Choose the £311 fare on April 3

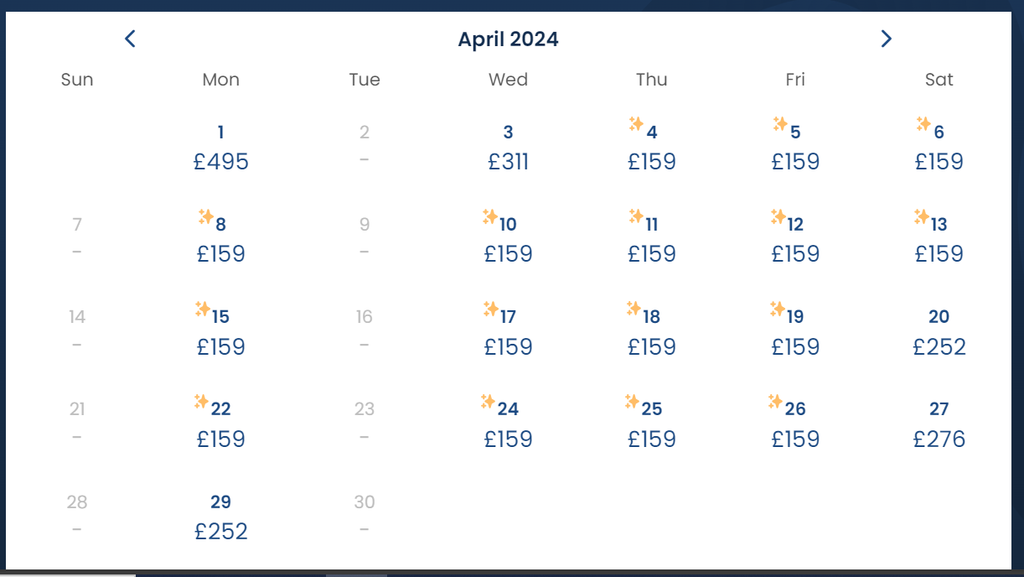coord(508,161)
